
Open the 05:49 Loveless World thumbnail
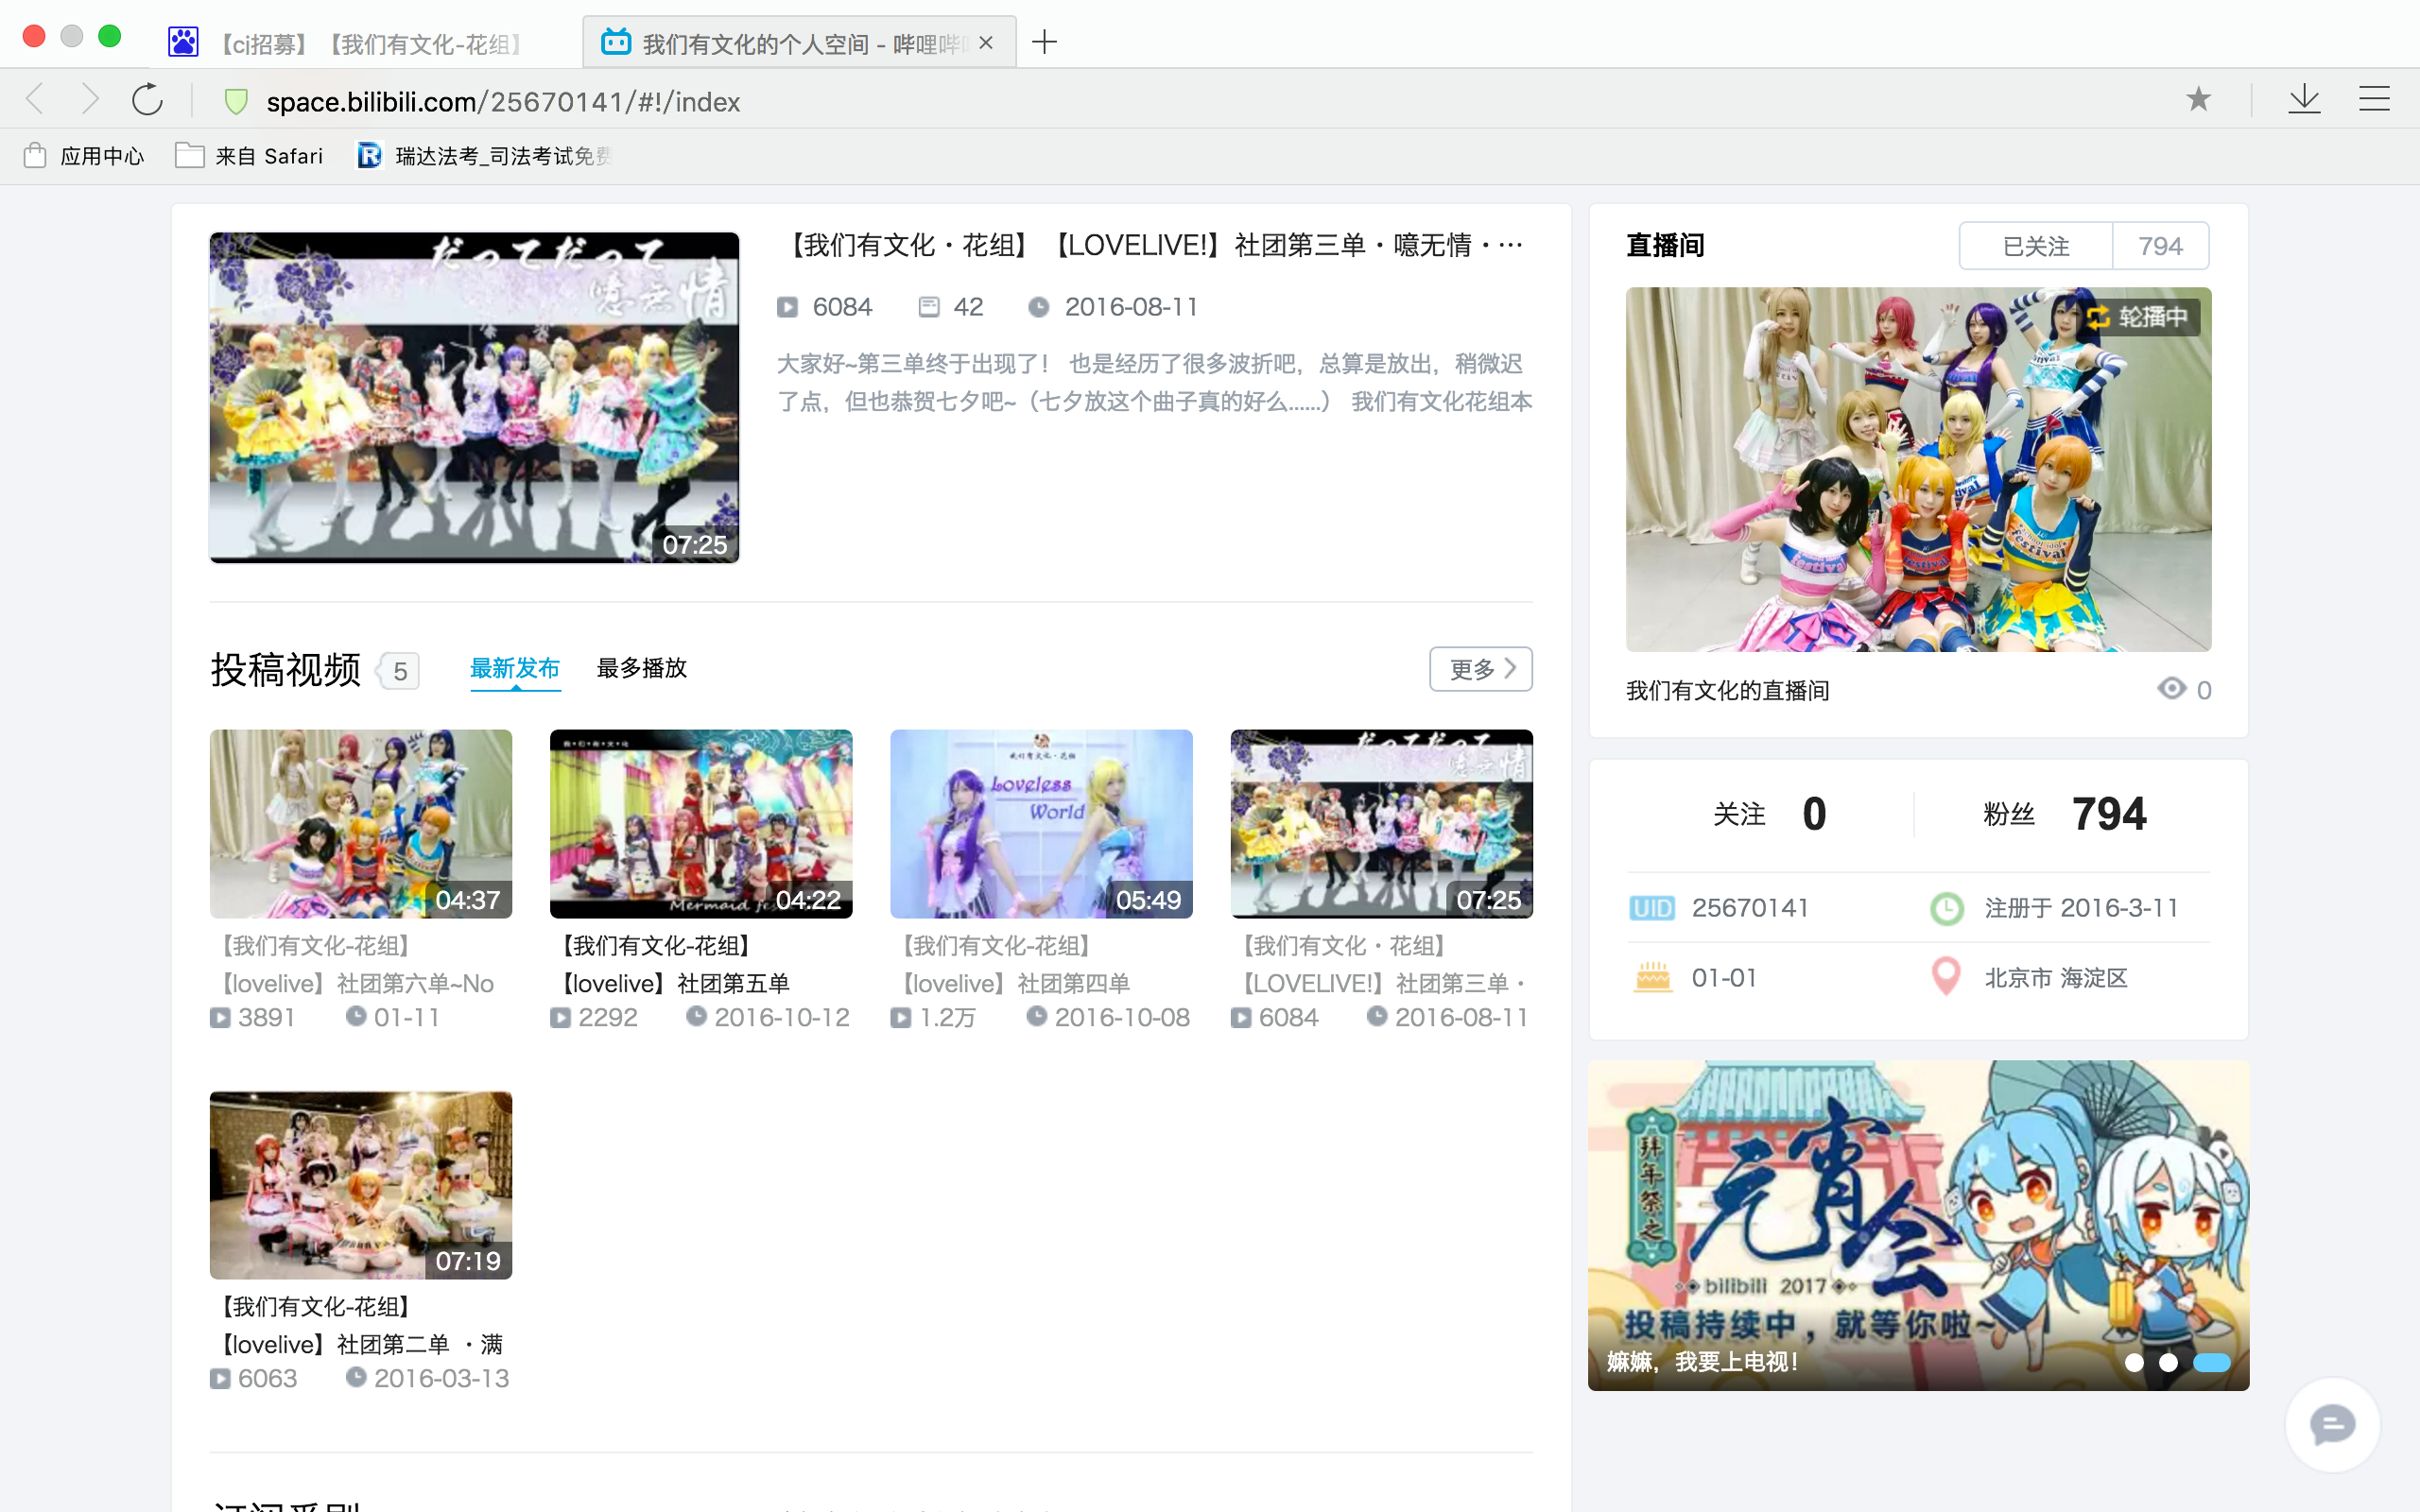[x=1041, y=824]
